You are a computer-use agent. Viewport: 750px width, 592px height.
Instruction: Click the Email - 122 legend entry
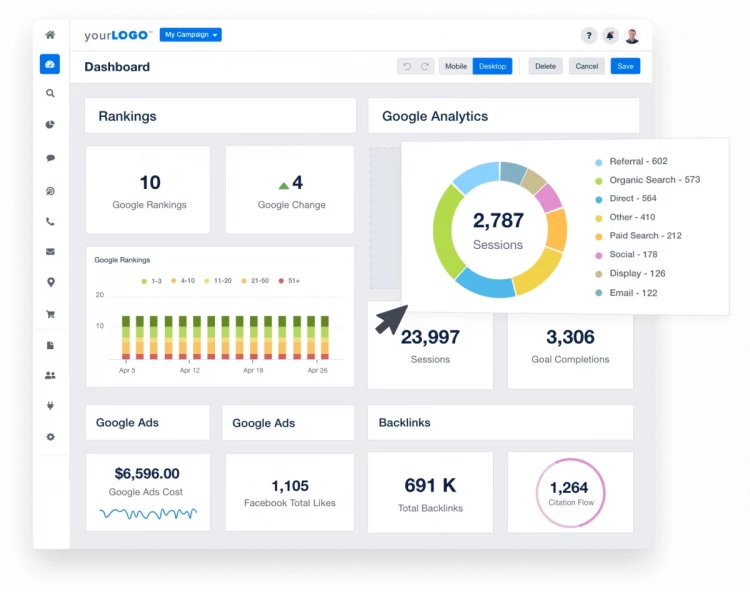(x=626, y=293)
